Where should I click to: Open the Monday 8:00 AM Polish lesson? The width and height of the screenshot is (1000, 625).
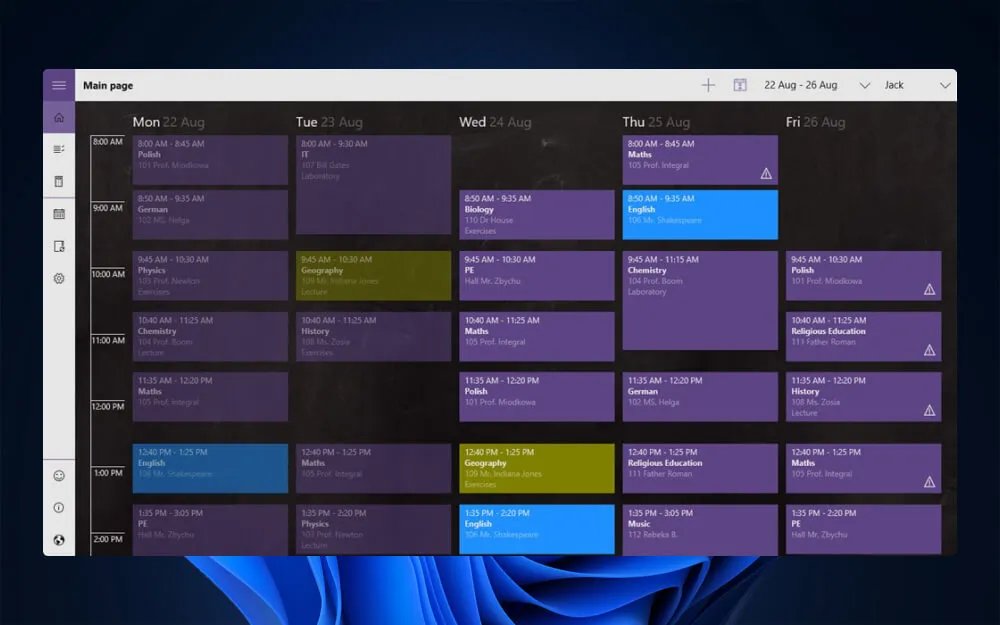(210, 160)
